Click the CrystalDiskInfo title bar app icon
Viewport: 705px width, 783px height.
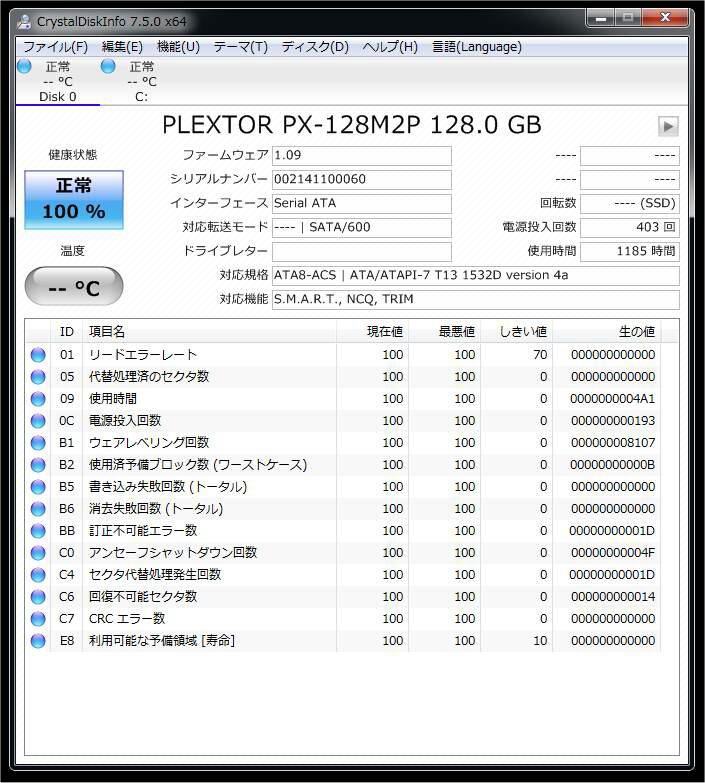24,21
